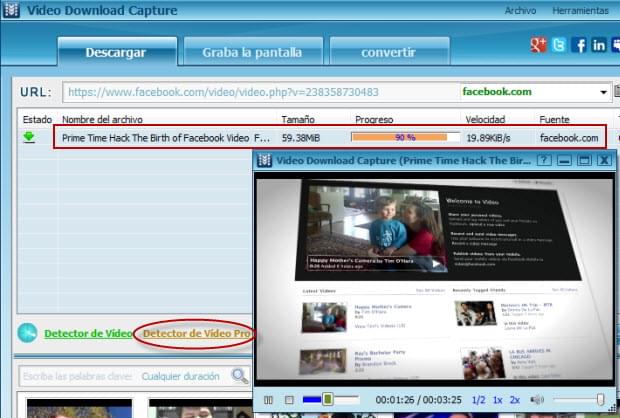The height and width of the screenshot is (418, 620).
Task: Set playback speed to 1x
Action: 497,400
